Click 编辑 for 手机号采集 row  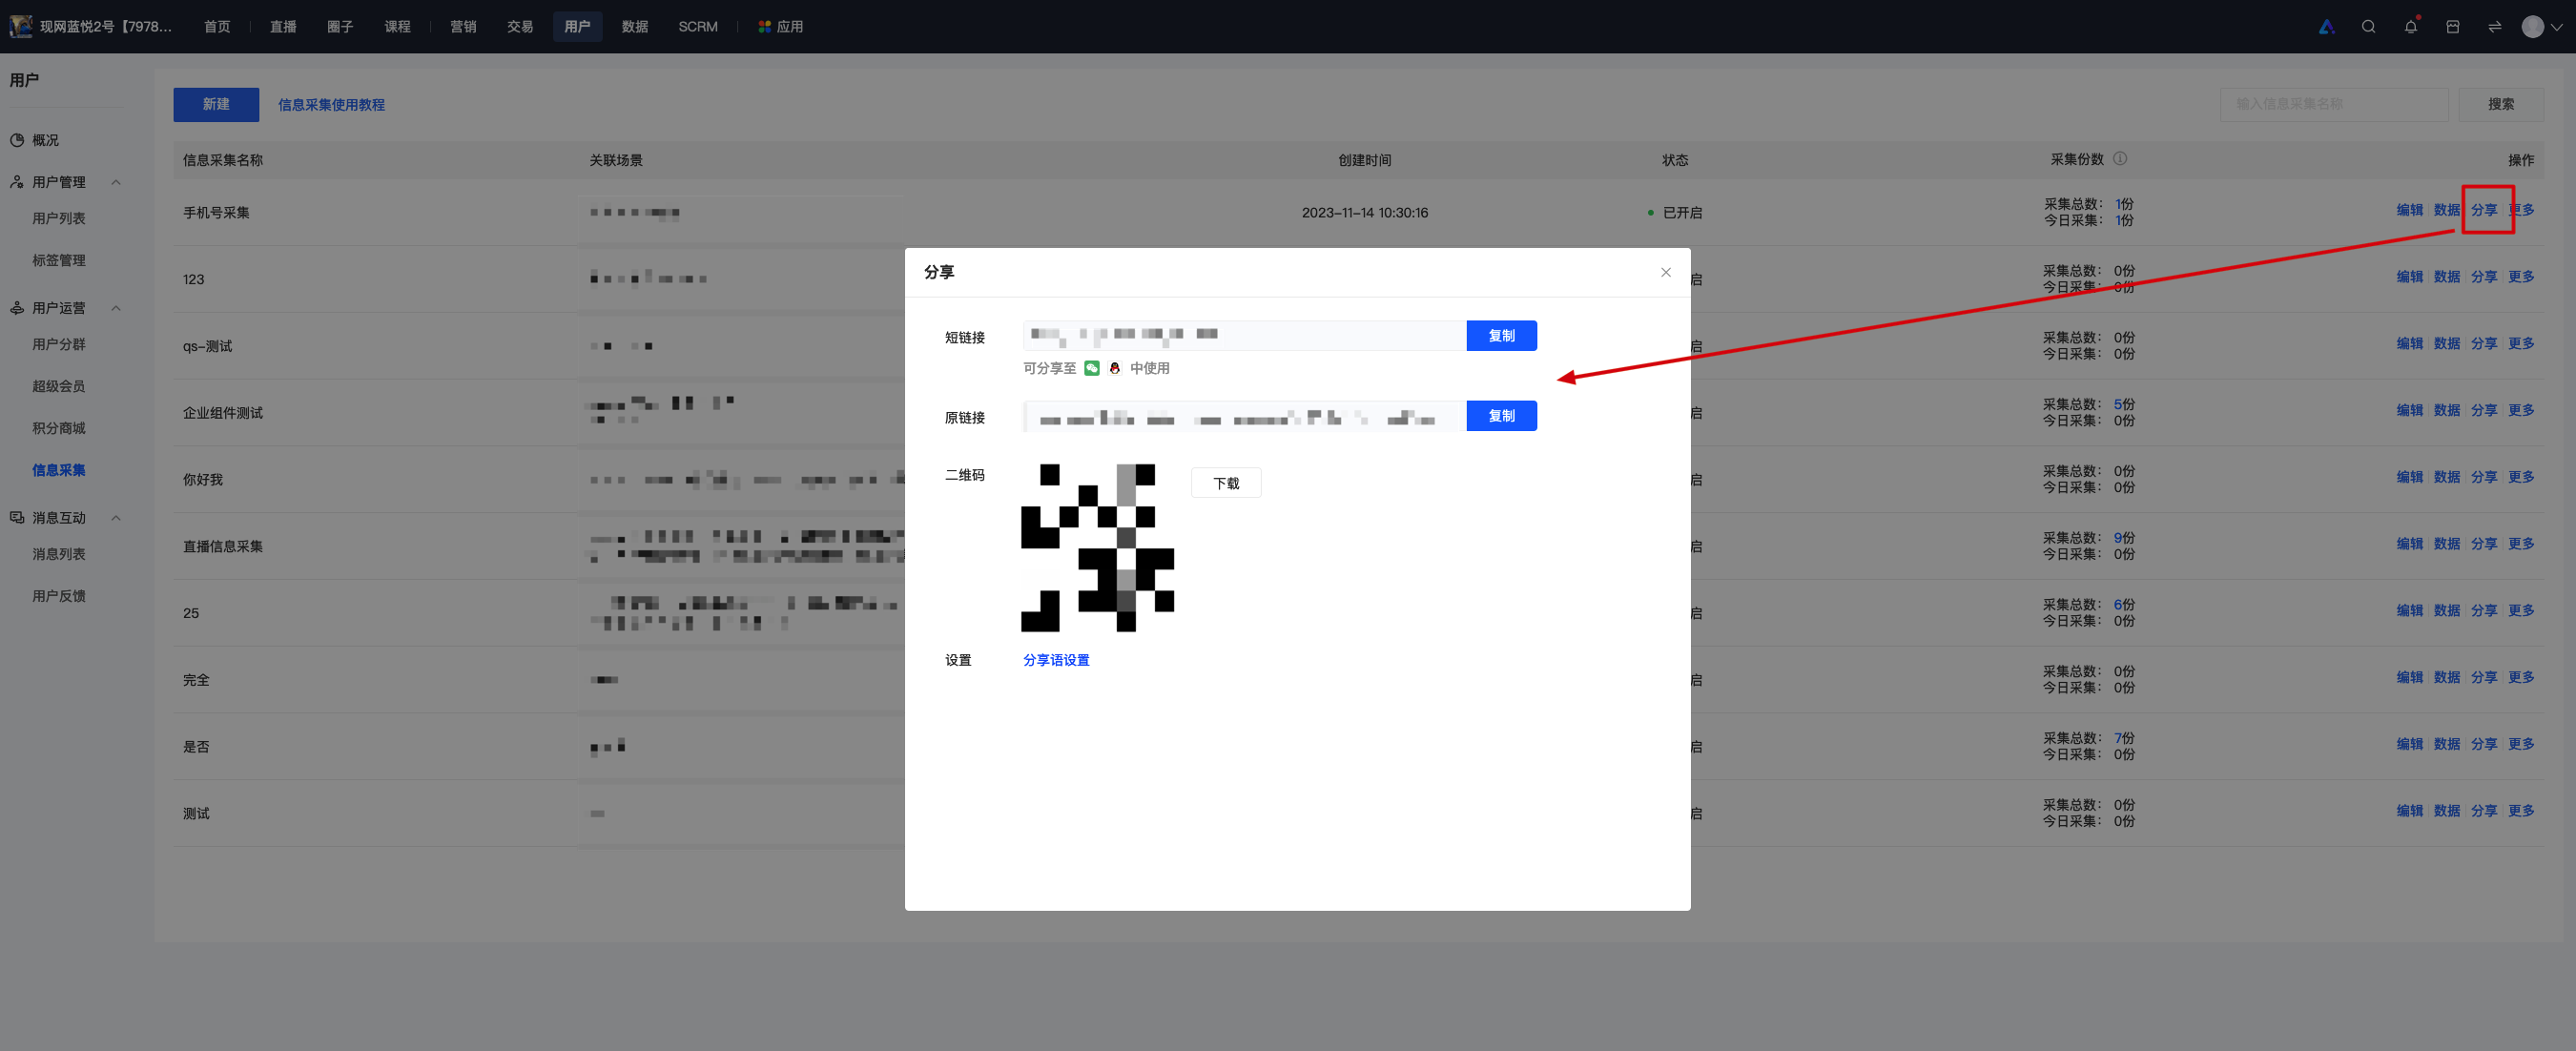point(2409,210)
